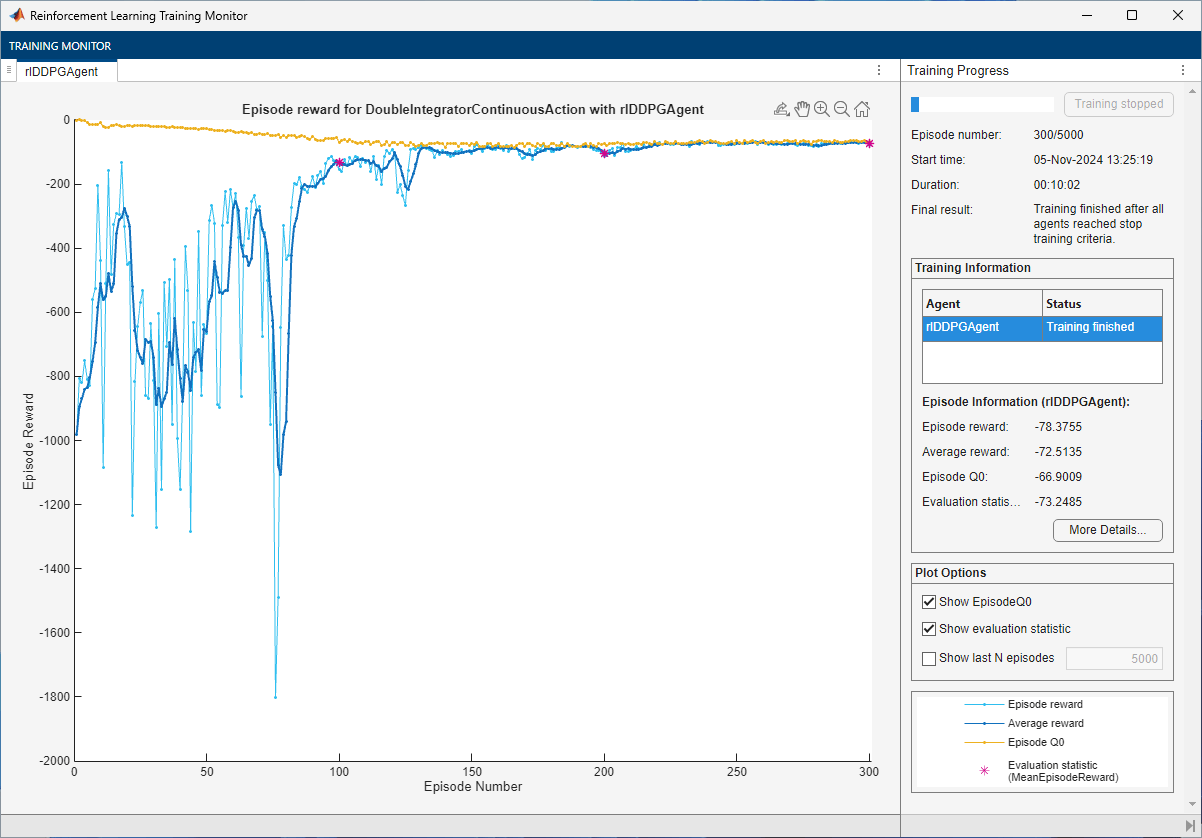
Task: Restore plot view with Home icon
Action: pyautogui.click(x=862, y=109)
